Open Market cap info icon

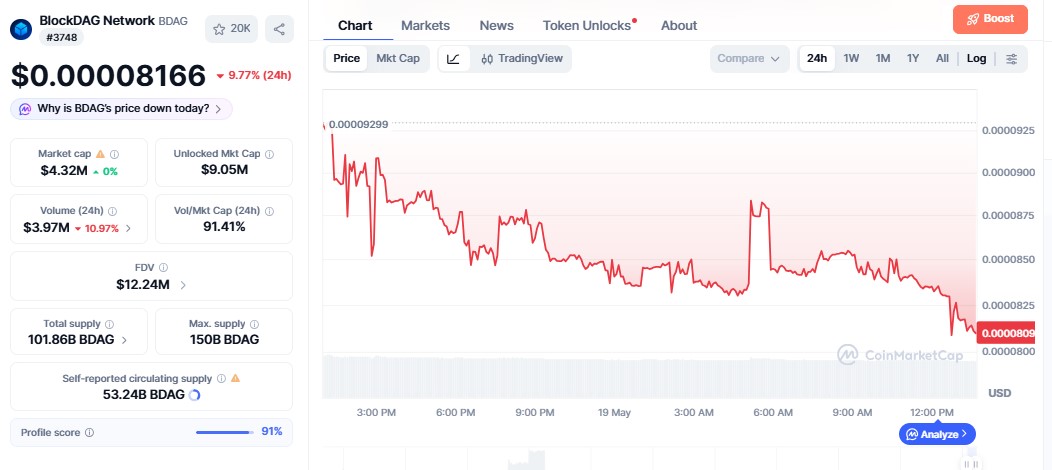(x=115, y=154)
